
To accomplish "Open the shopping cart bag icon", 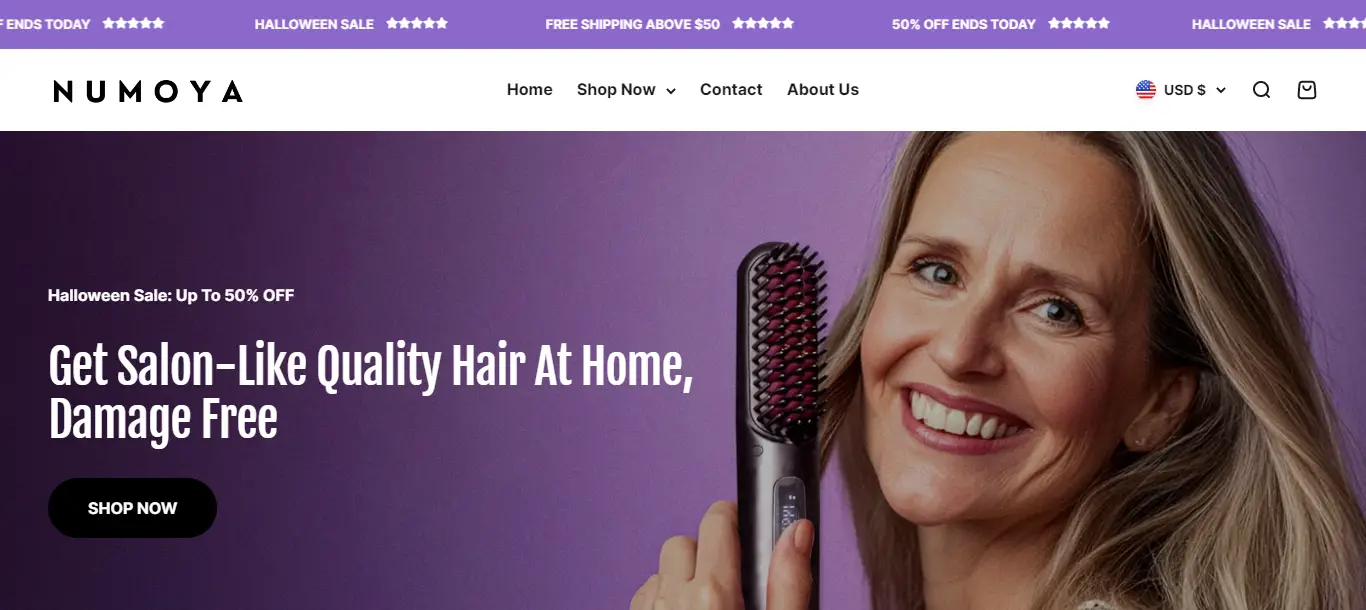I will click(x=1306, y=90).
